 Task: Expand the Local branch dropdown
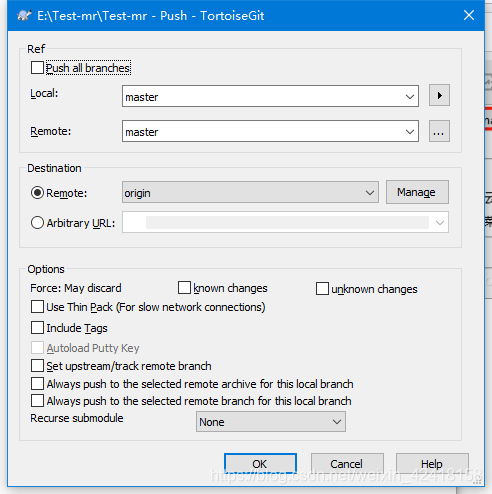(x=410, y=97)
